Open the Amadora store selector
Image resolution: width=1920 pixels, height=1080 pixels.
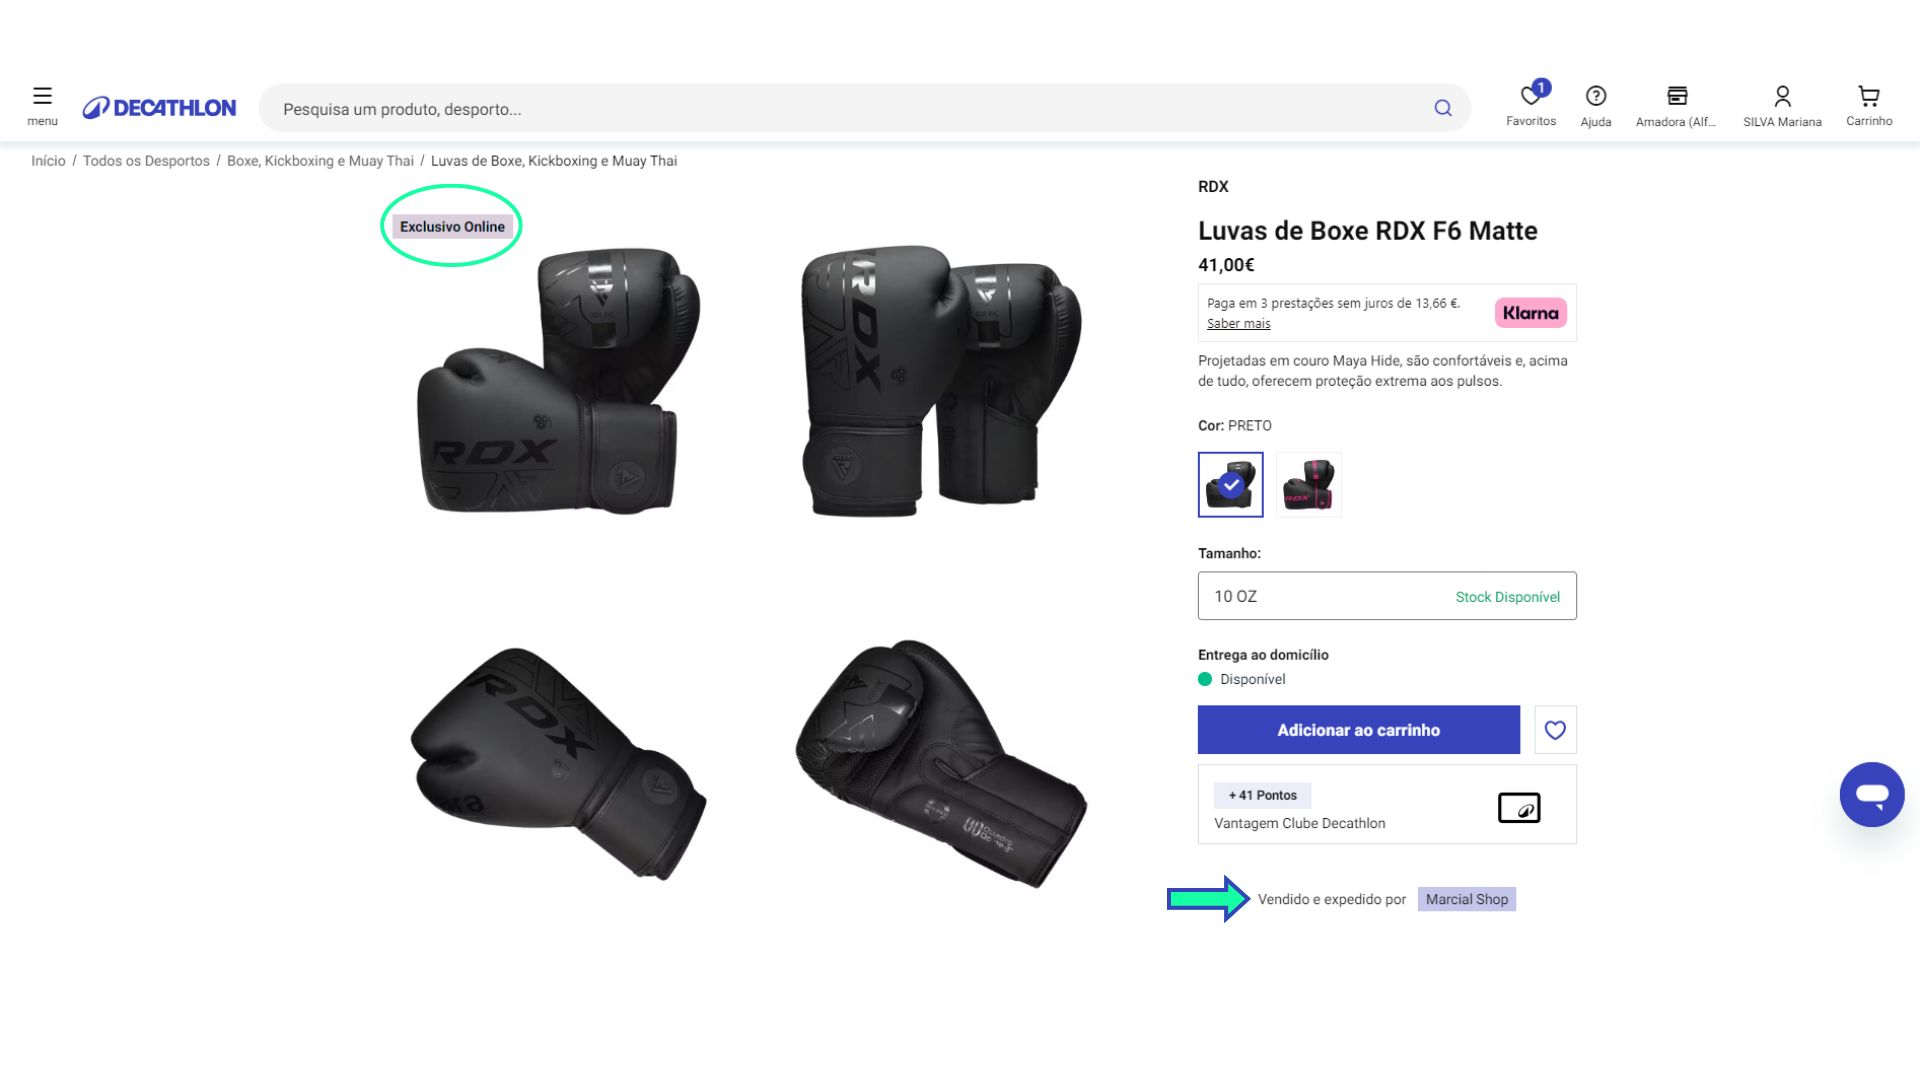point(1675,104)
